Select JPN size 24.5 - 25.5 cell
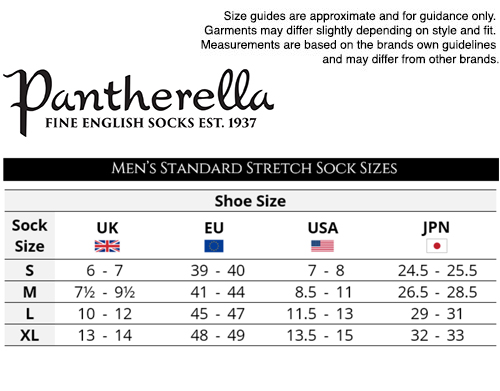This screenshot has height=391, width=500. 437,271
